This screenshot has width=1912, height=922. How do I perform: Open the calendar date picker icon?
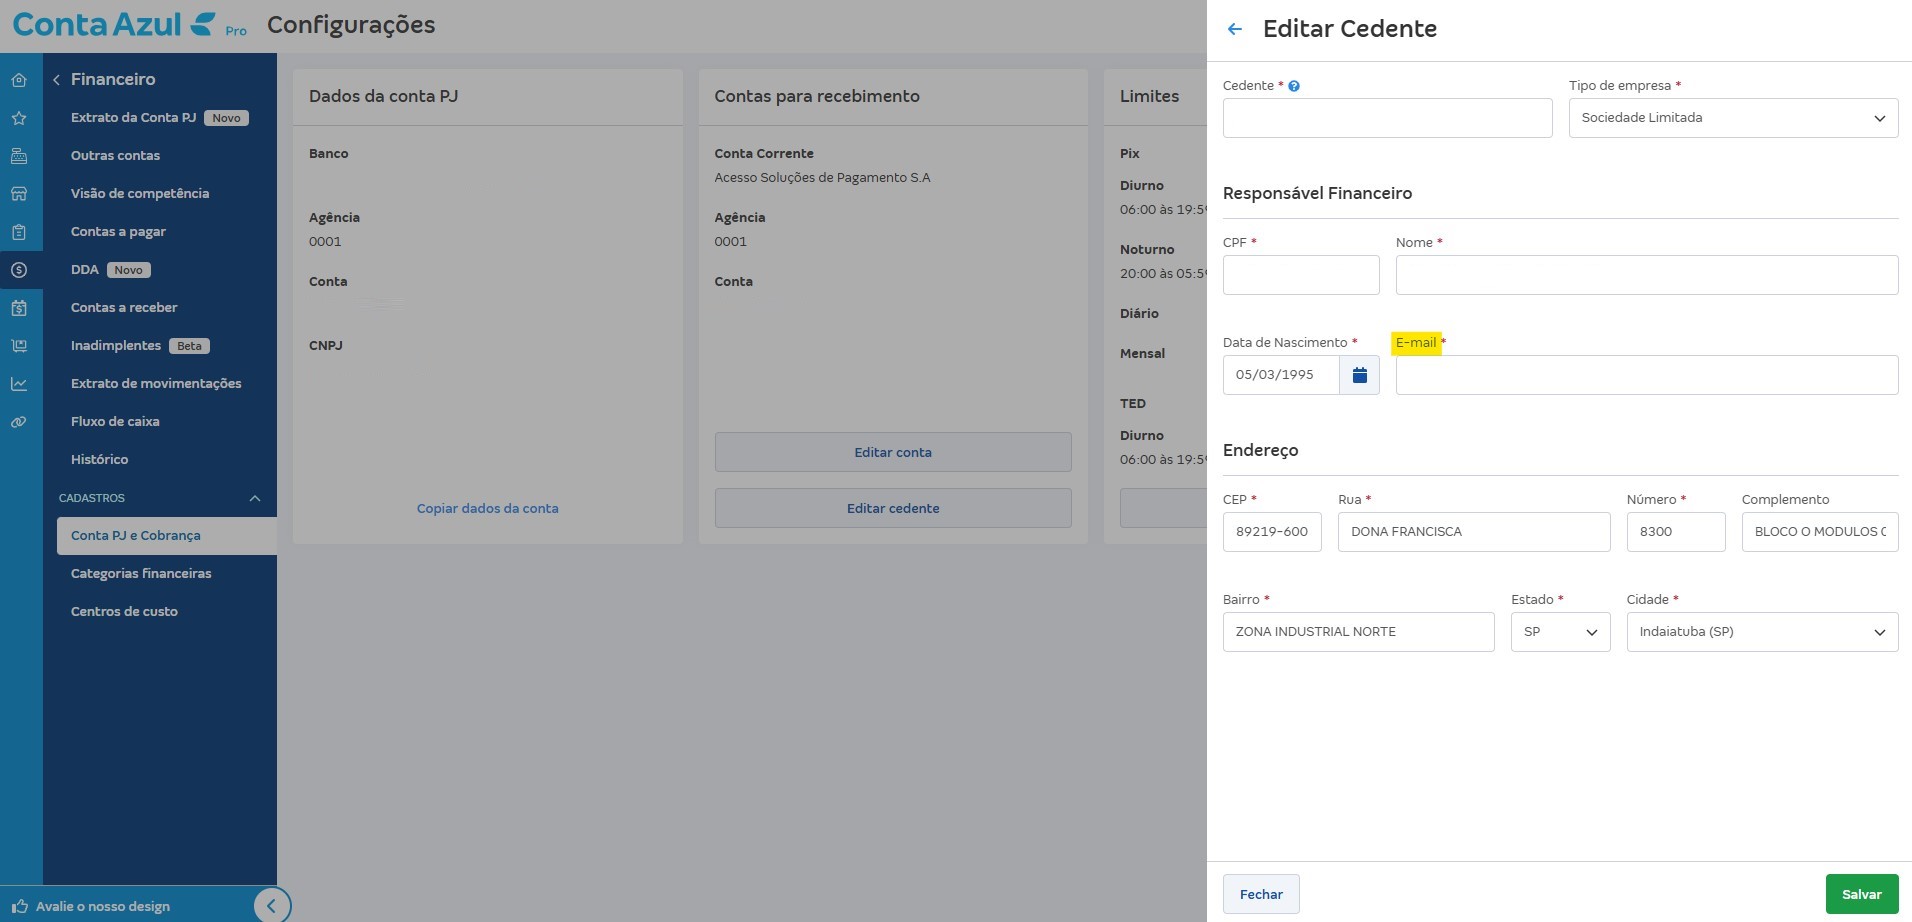click(1359, 375)
